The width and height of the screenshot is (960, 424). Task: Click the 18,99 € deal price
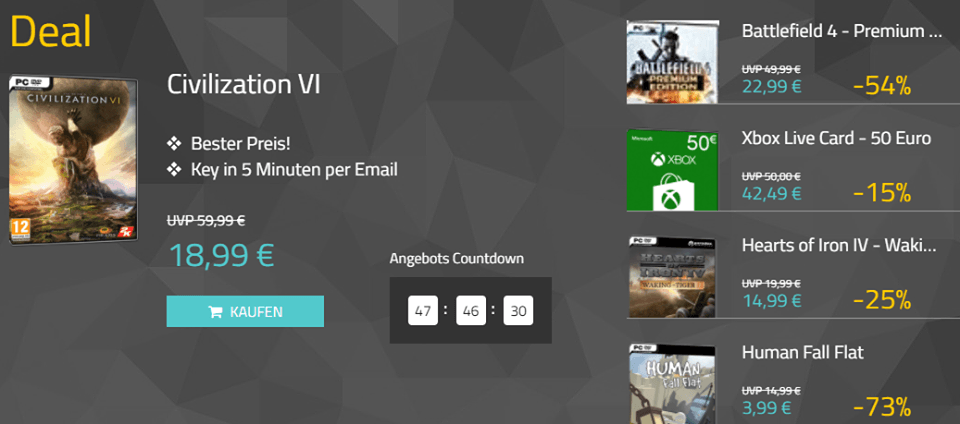click(x=220, y=255)
